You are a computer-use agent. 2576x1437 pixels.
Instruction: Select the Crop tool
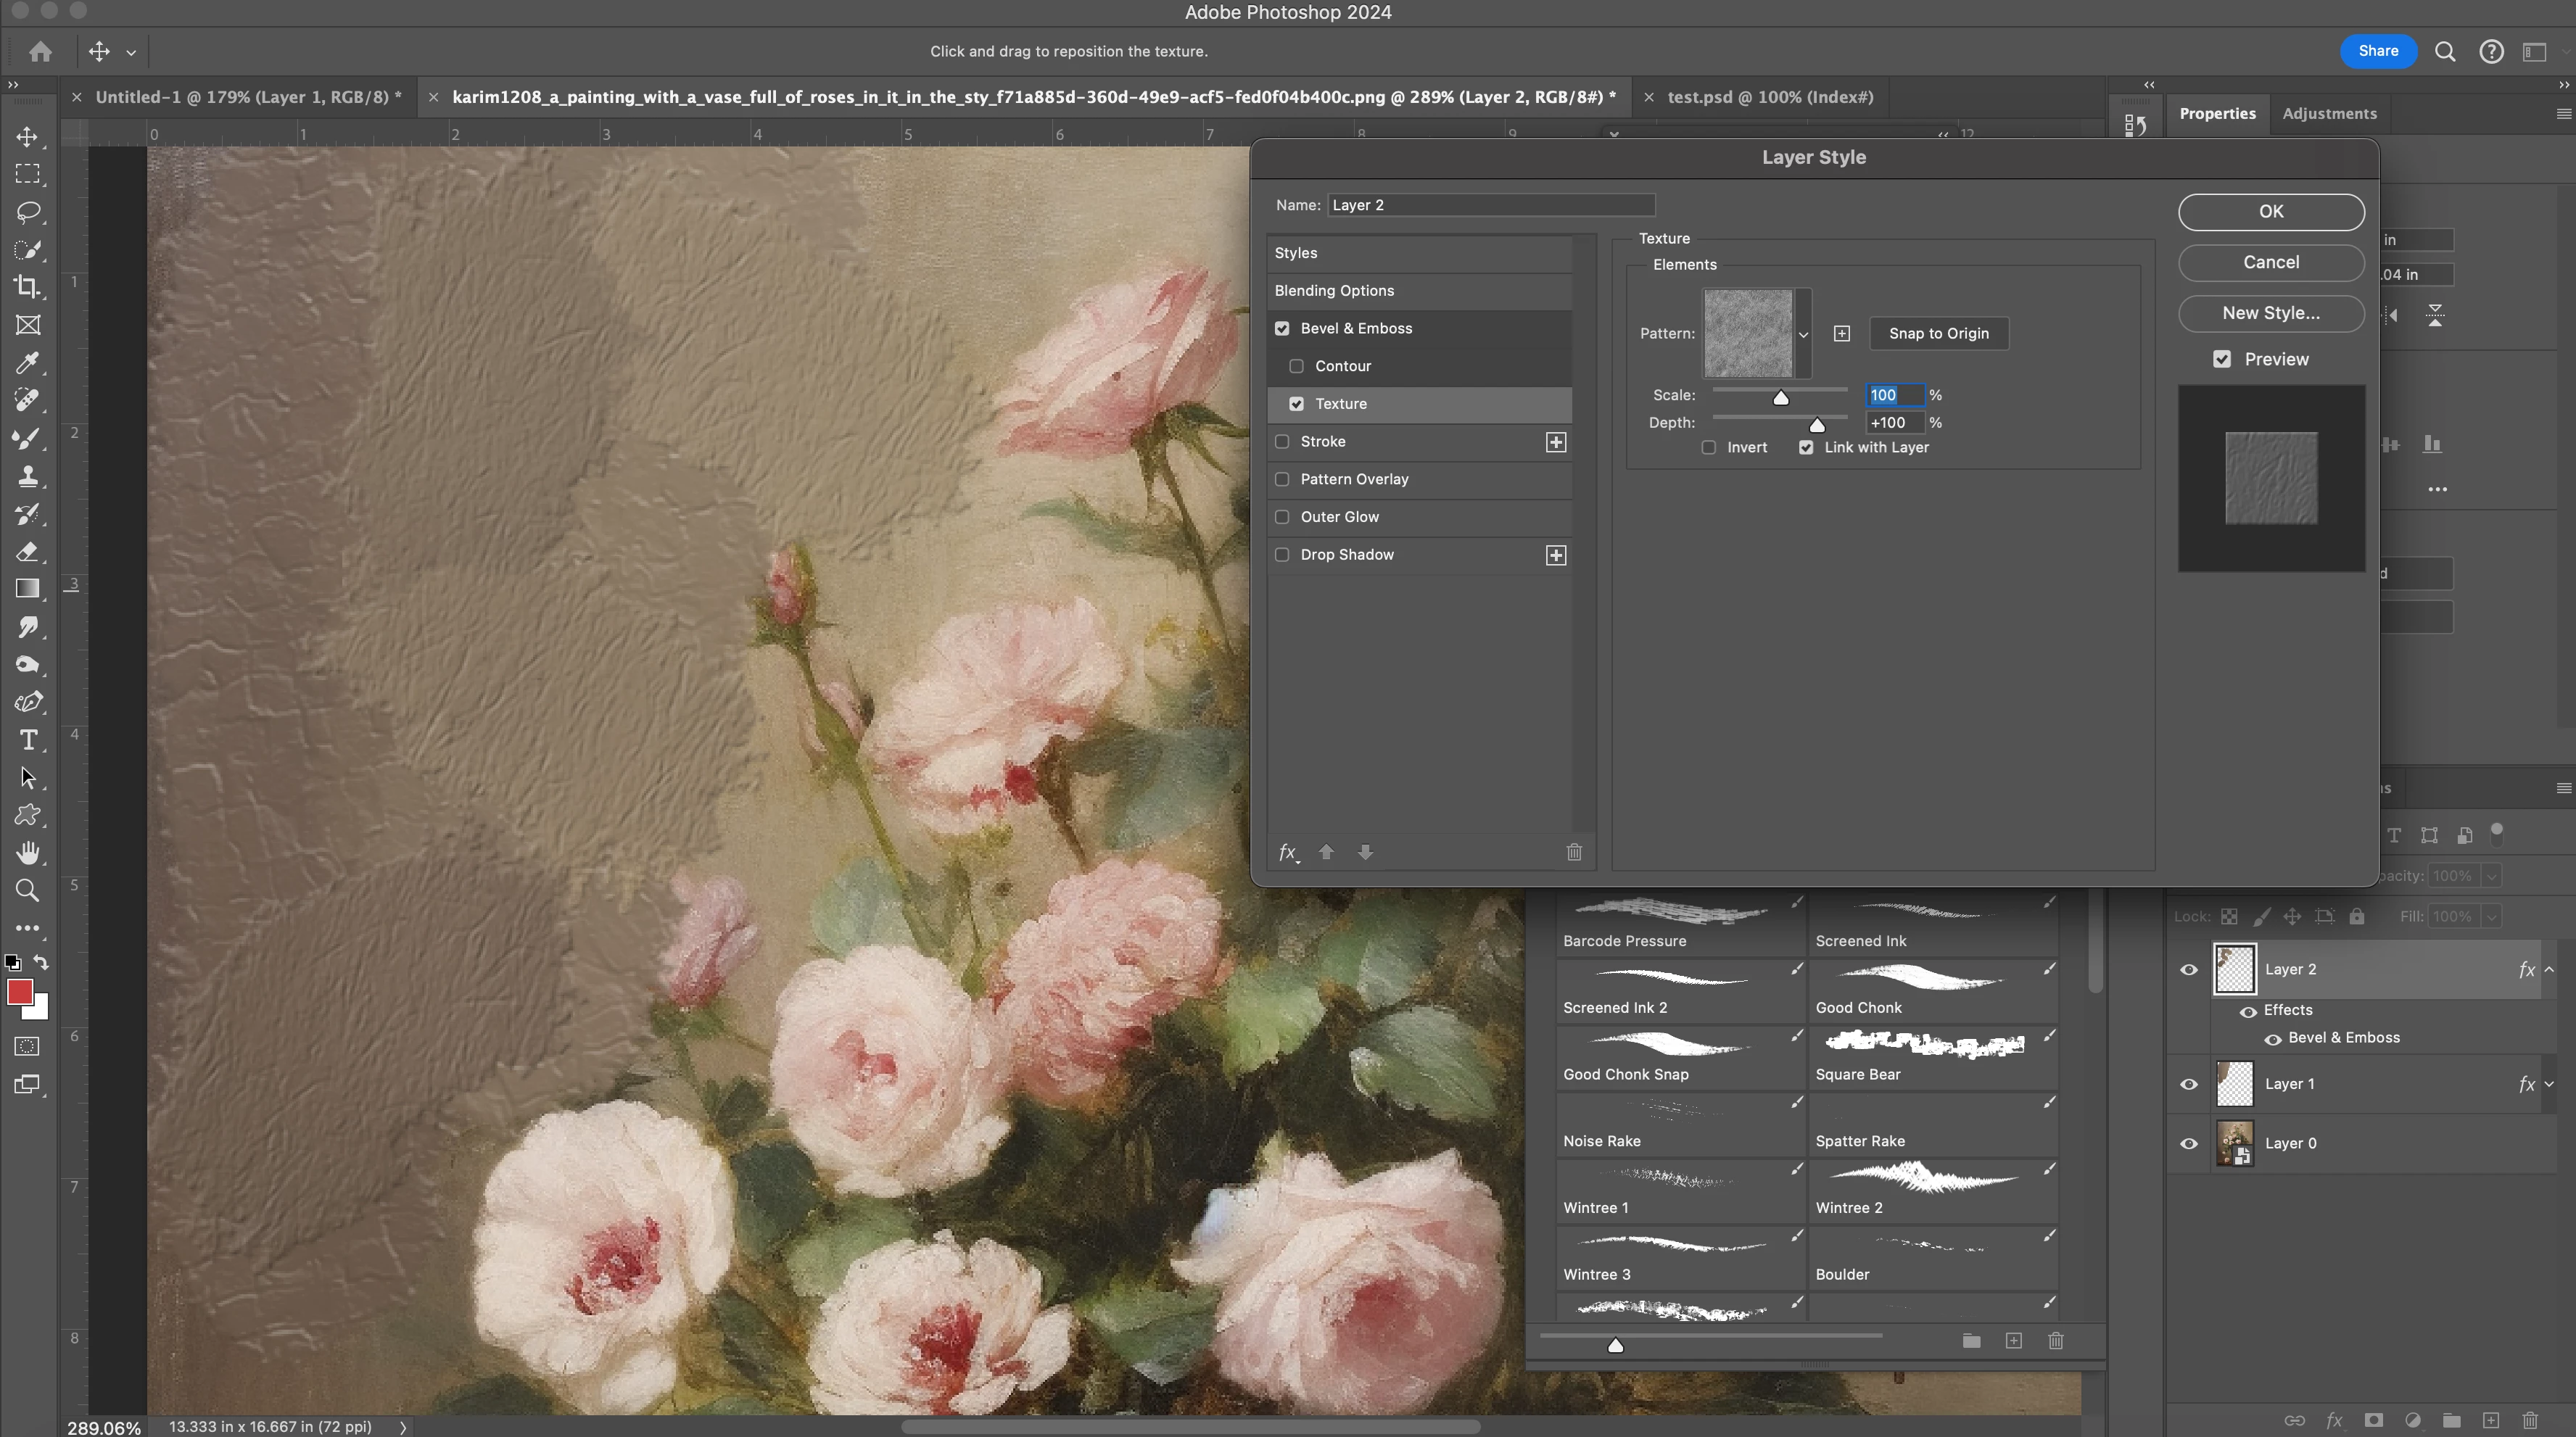(x=28, y=287)
